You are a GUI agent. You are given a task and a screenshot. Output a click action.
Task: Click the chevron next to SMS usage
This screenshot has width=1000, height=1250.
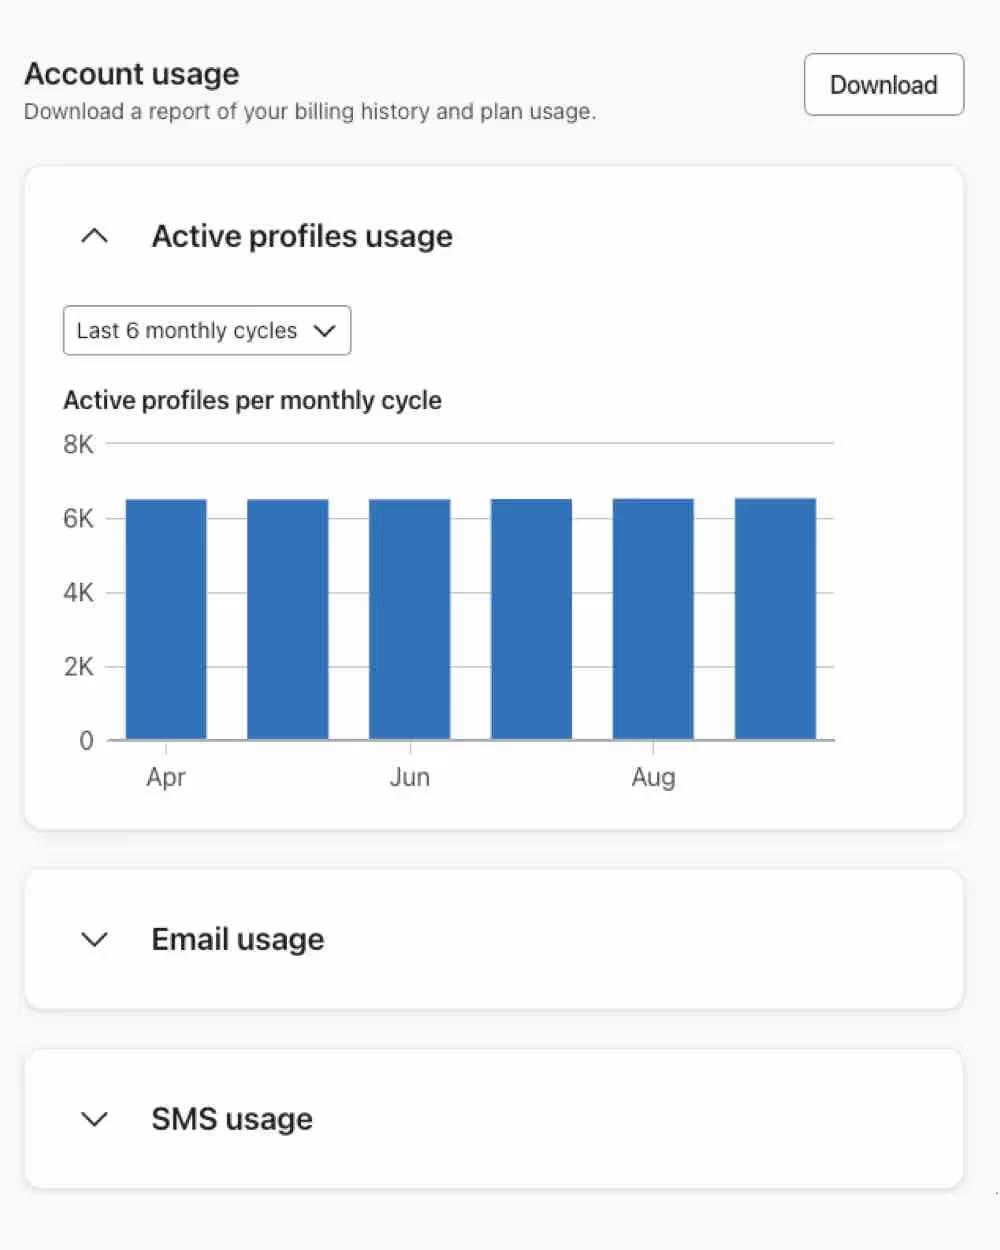coord(94,1119)
